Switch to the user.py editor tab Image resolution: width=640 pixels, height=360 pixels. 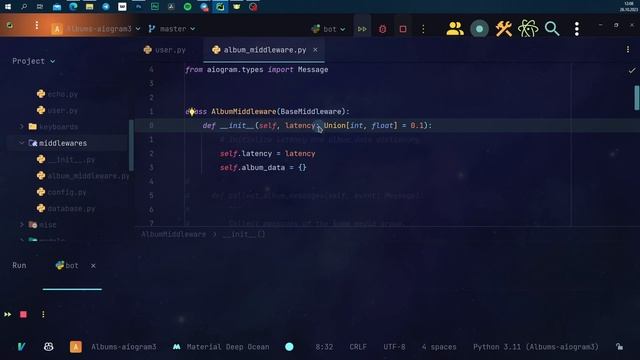pyautogui.click(x=165, y=50)
